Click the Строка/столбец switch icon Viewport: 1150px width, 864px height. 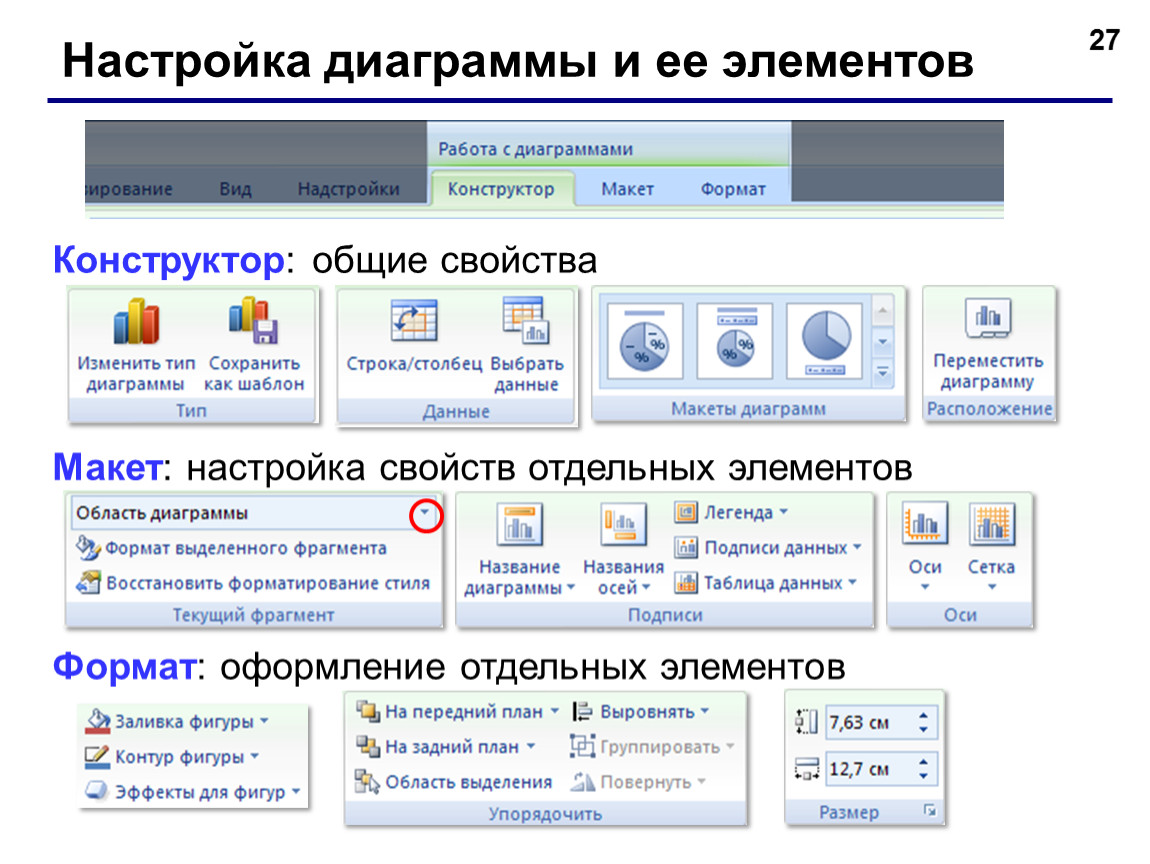(414, 321)
